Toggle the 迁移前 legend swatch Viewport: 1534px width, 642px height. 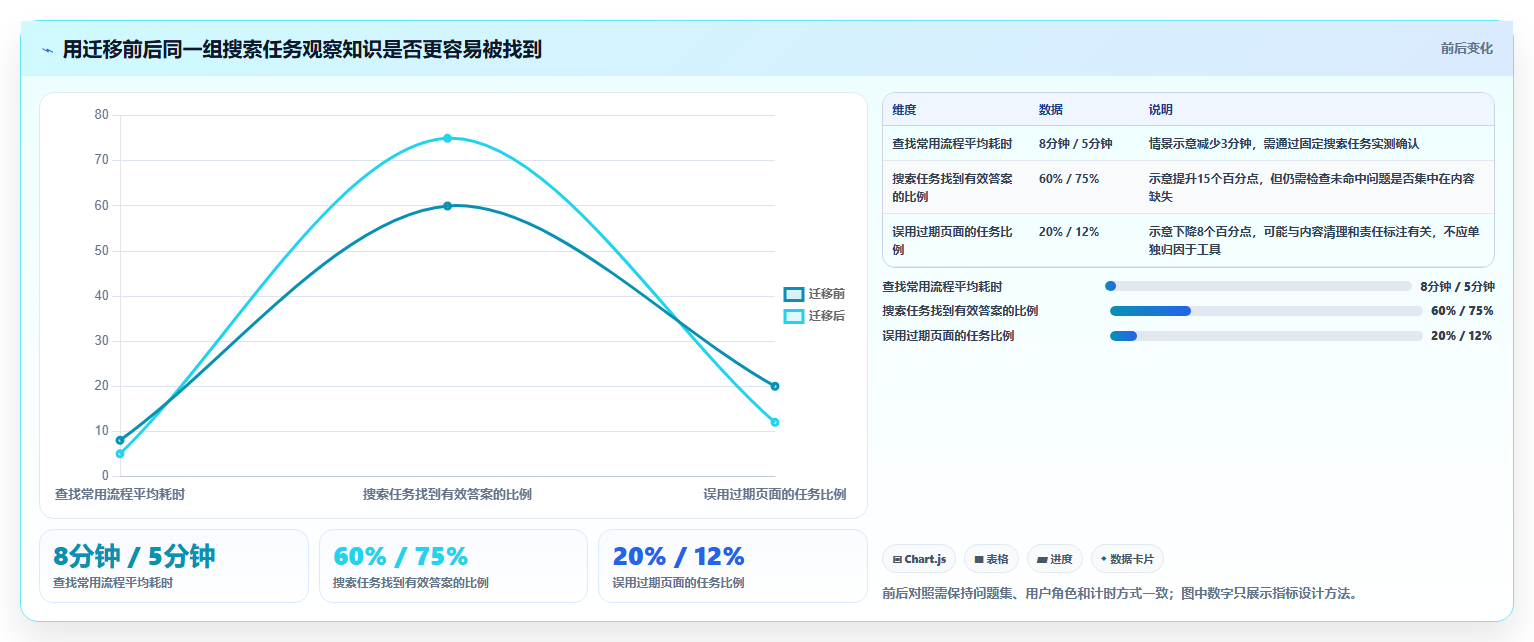pyautogui.click(x=794, y=294)
